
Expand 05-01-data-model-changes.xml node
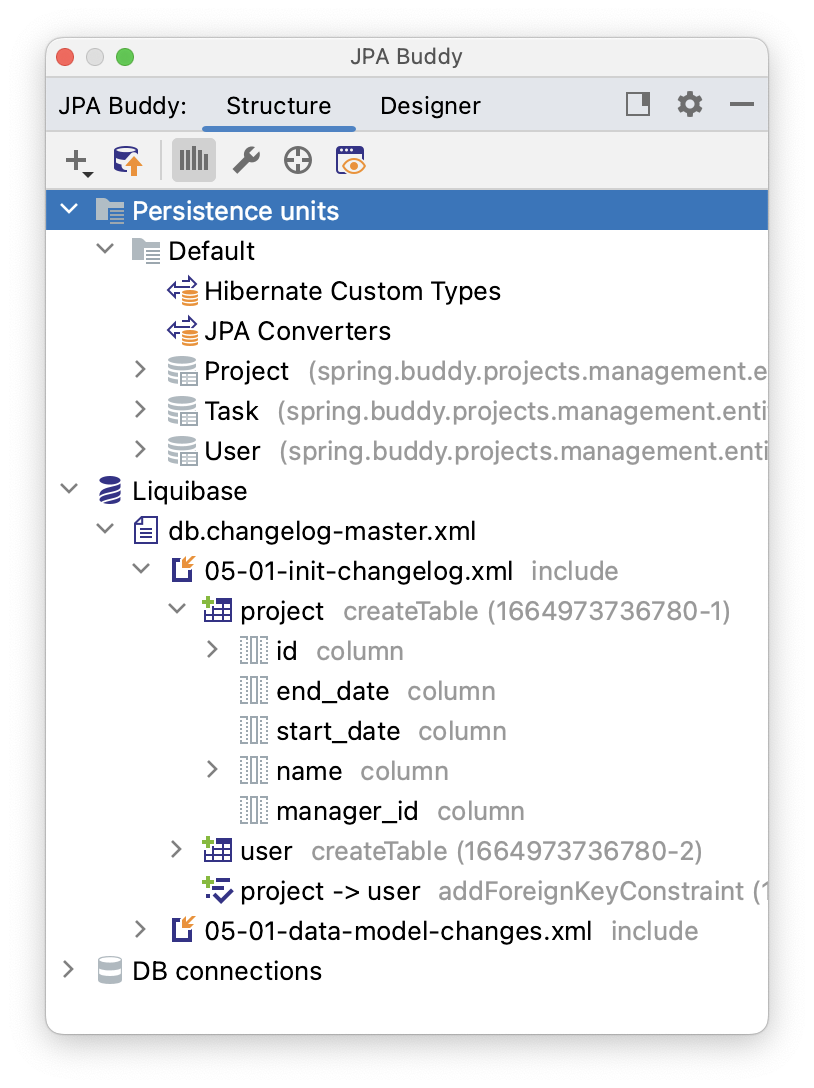click(x=140, y=930)
